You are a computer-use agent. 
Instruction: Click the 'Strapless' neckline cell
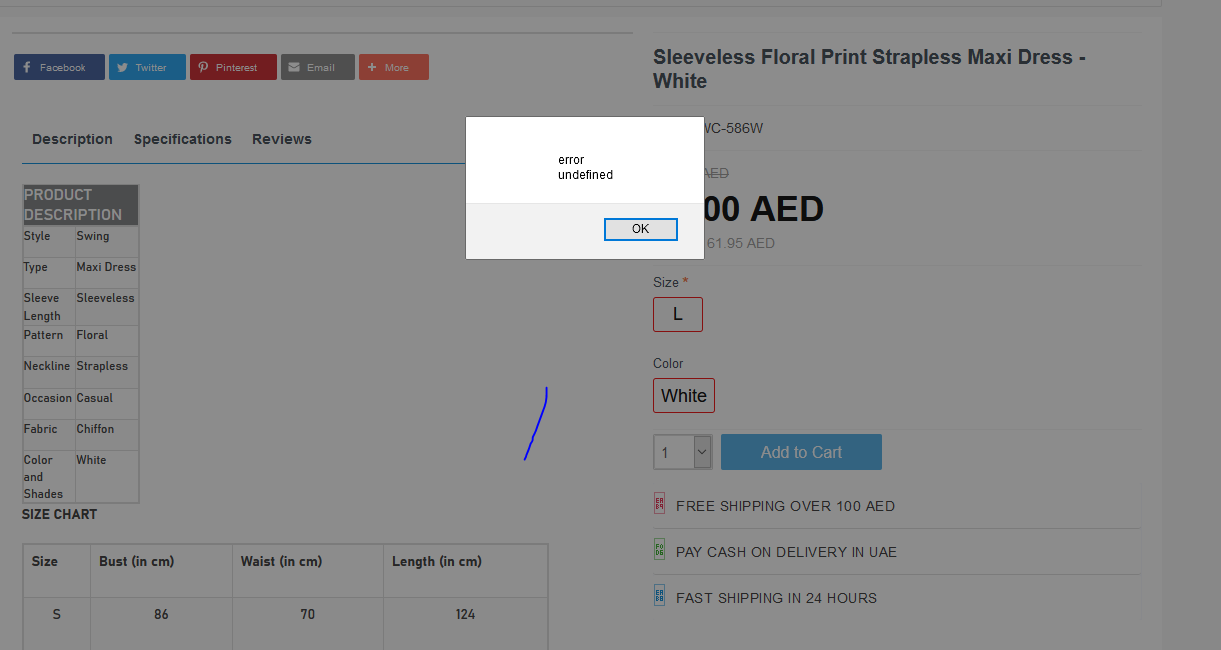[107, 372]
